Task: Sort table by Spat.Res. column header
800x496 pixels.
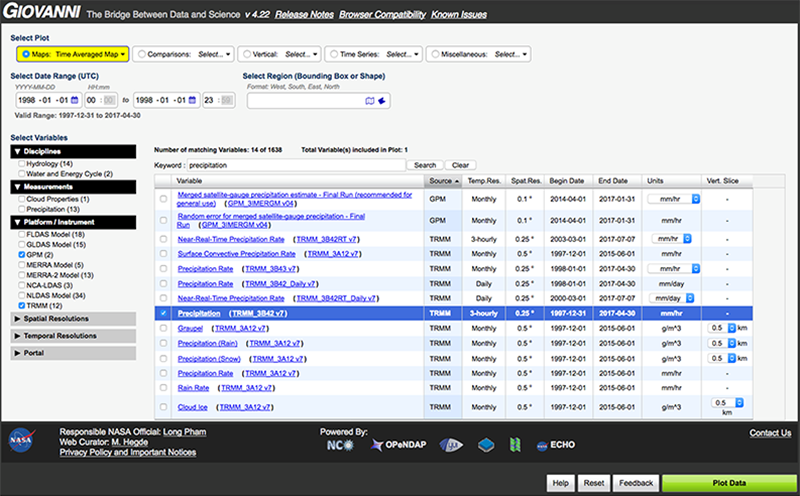Action: [526, 181]
